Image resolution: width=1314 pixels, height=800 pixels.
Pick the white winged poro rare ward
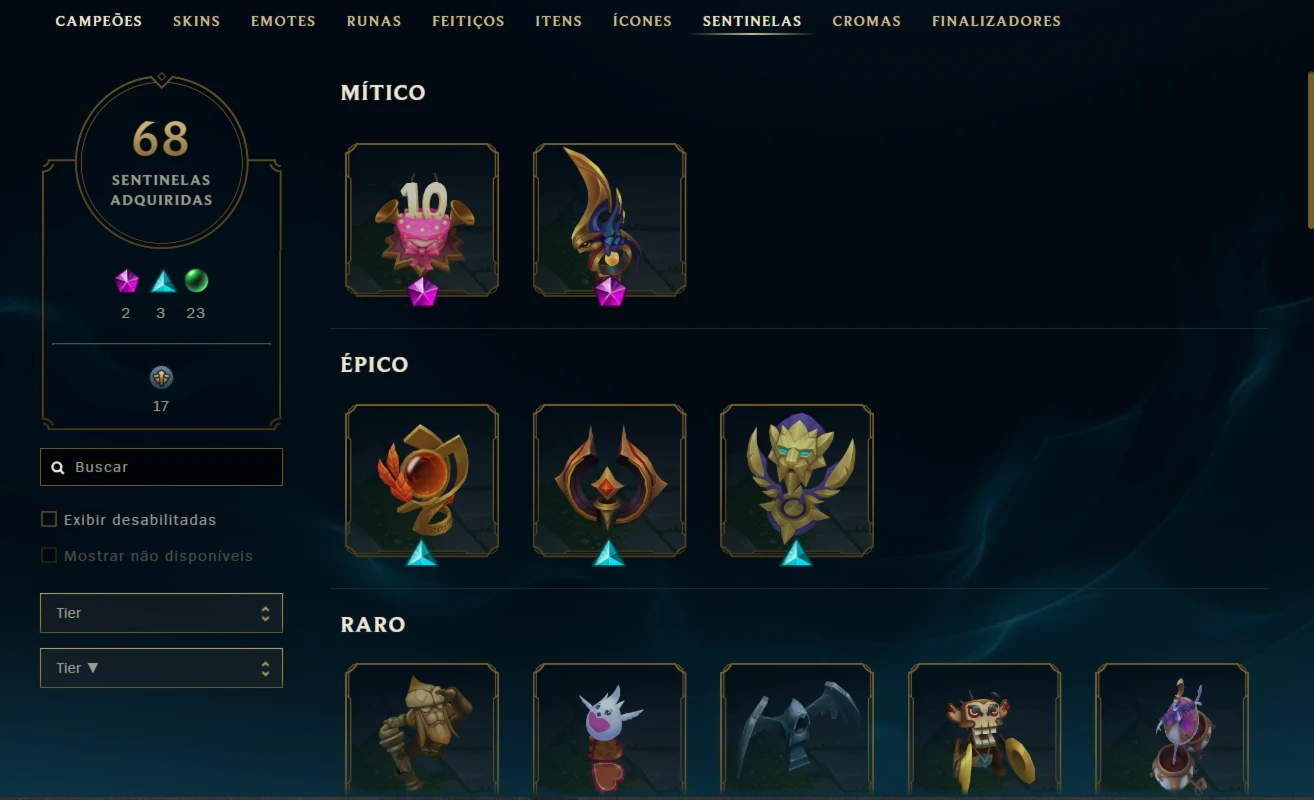(x=610, y=731)
